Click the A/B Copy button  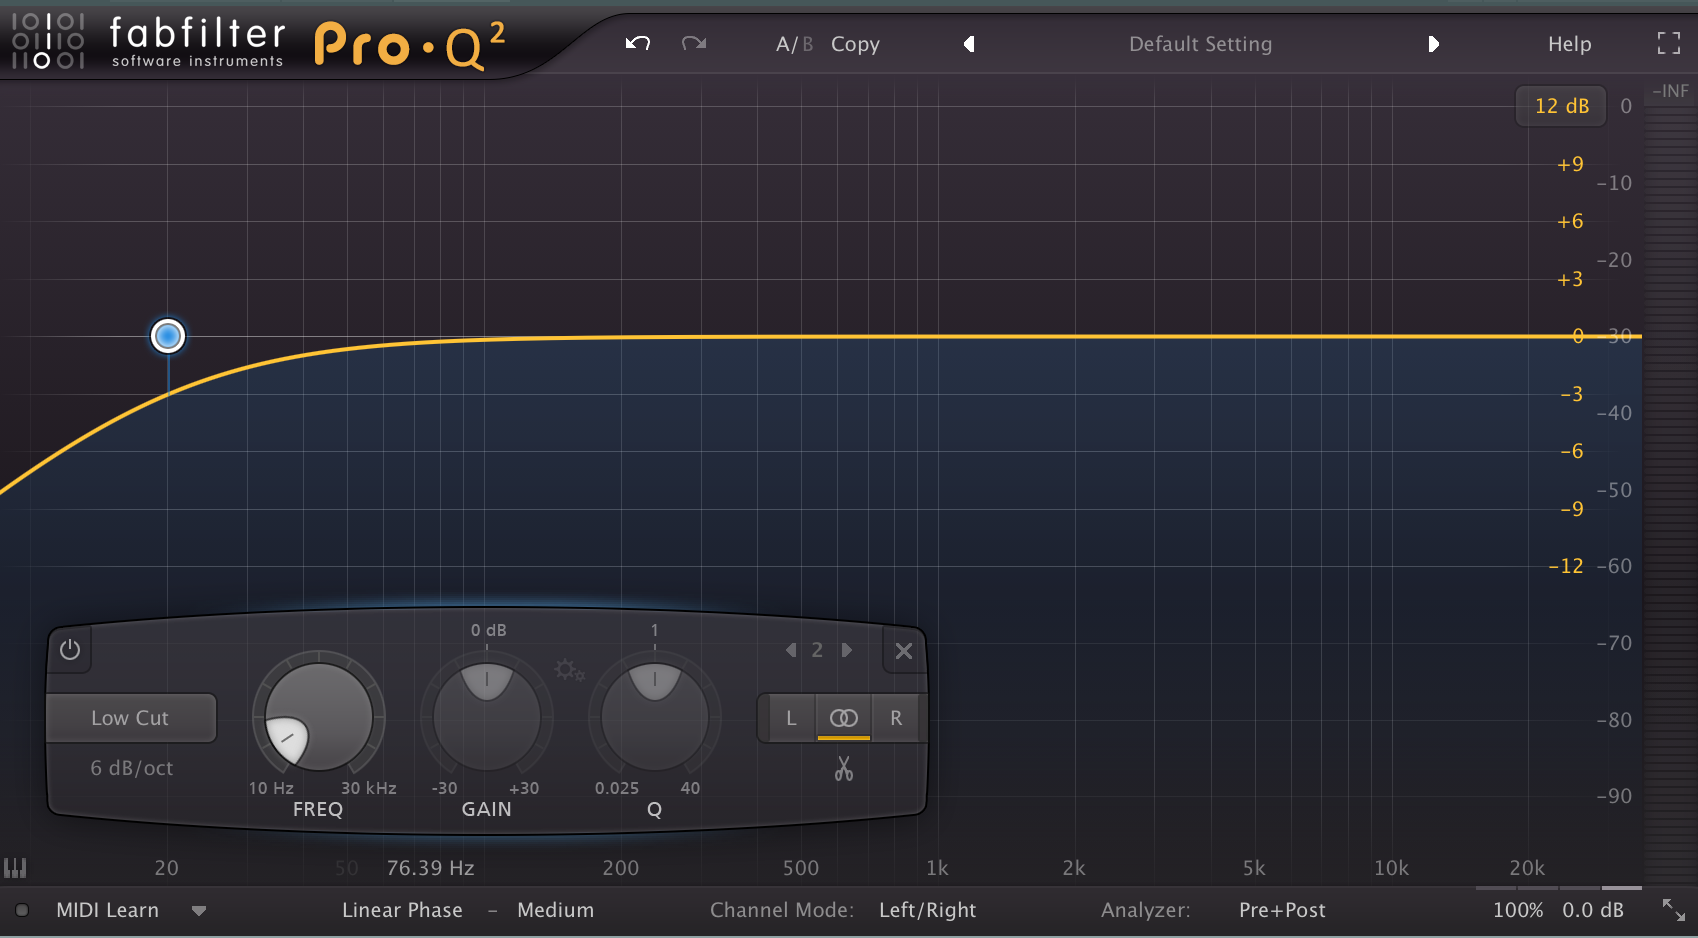pyautogui.click(x=855, y=44)
